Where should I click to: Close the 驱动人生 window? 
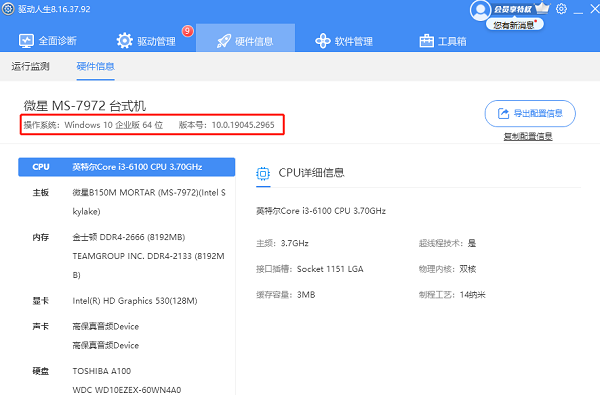pyautogui.click(x=595, y=9)
